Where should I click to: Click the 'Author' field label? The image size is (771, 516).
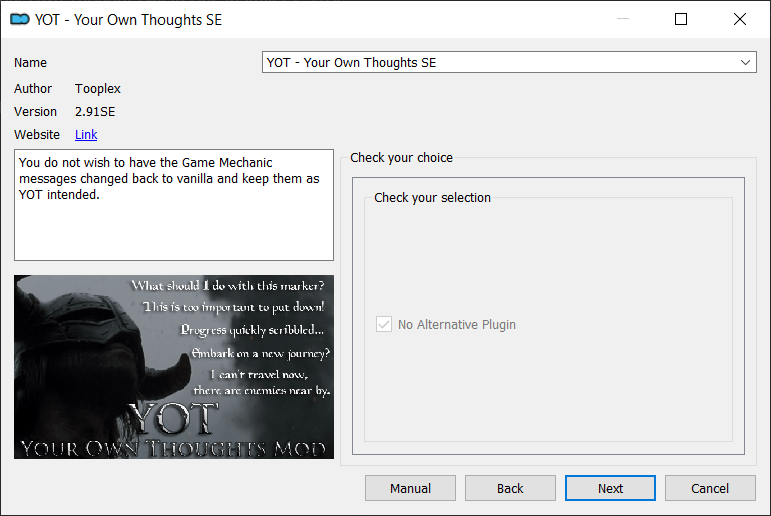pyautogui.click(x=33, y=89)
